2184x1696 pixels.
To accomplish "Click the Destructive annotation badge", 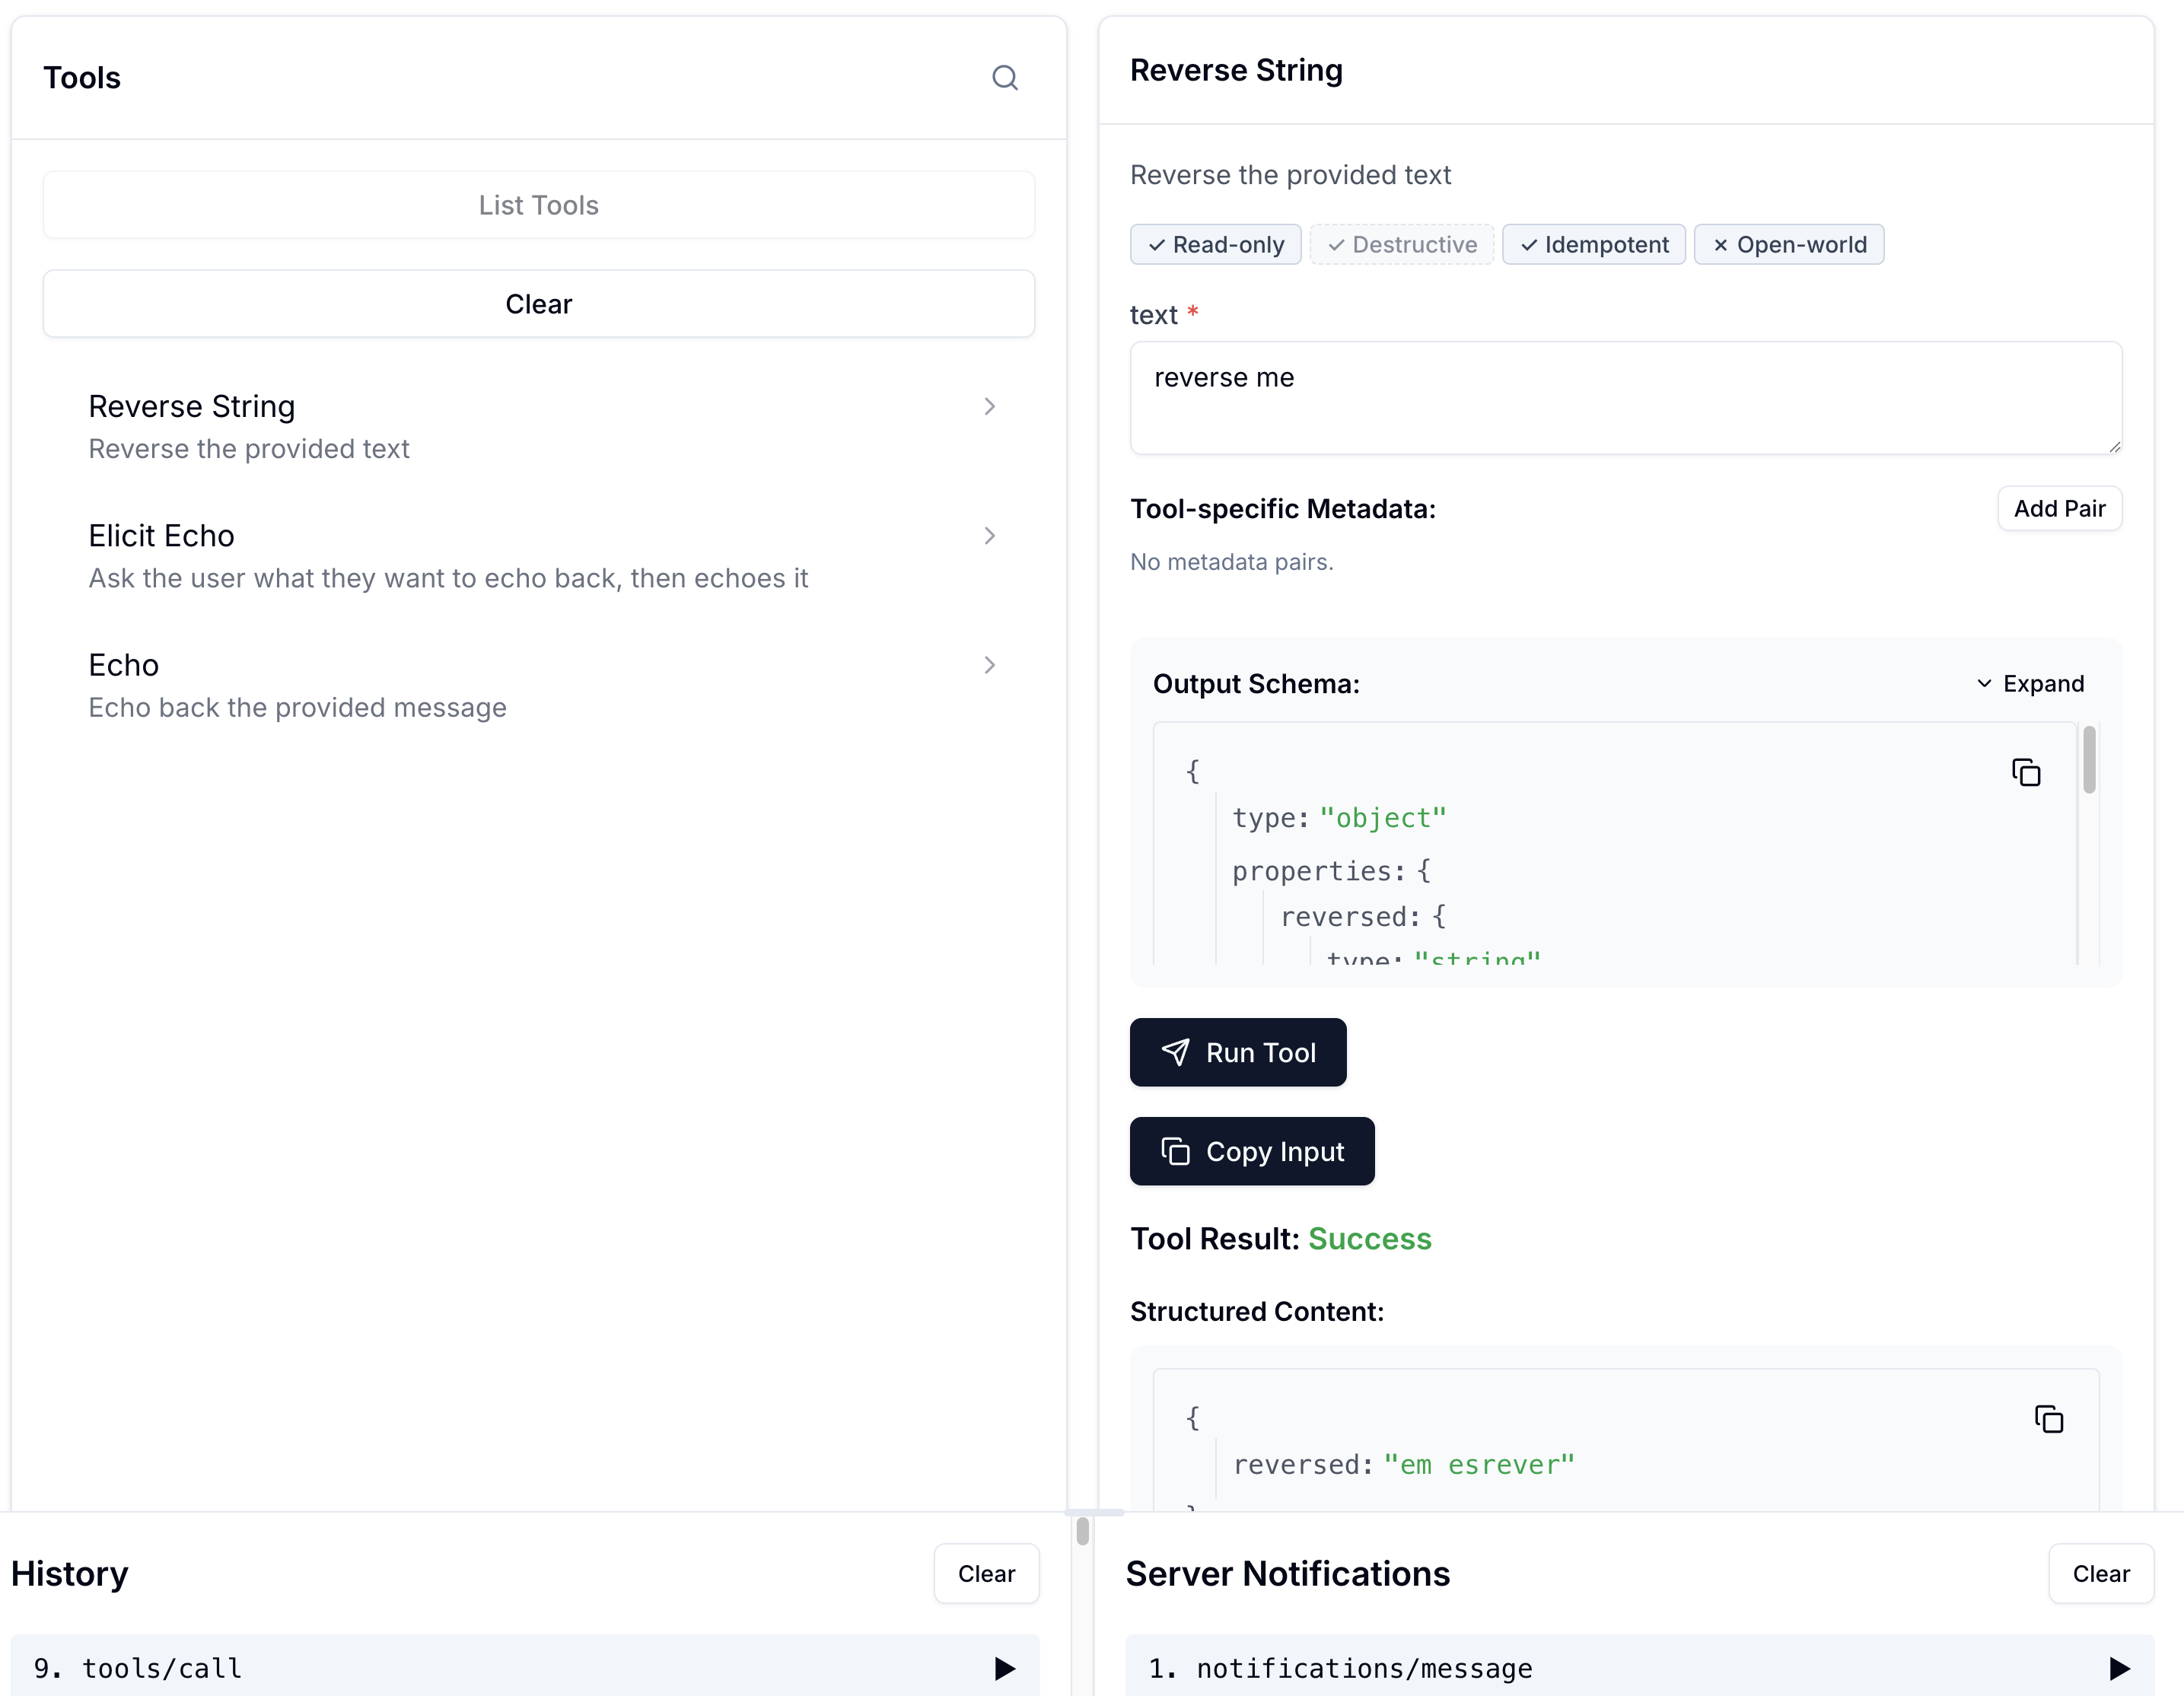I will coord(1401,245).
